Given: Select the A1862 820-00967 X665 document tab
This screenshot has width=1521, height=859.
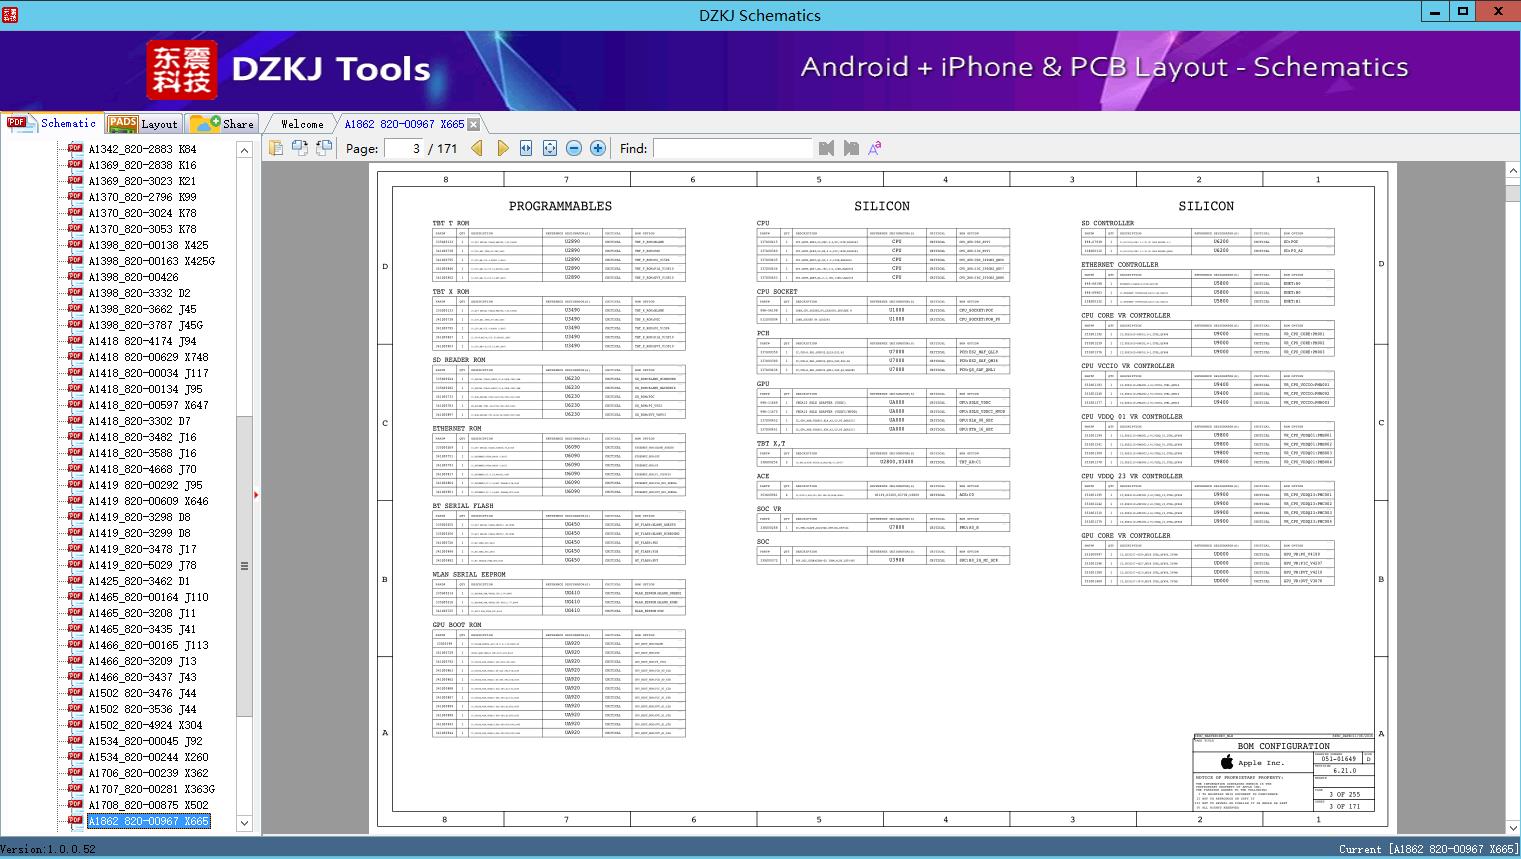Looking at the screenshot, I should [x=404, y=124].
